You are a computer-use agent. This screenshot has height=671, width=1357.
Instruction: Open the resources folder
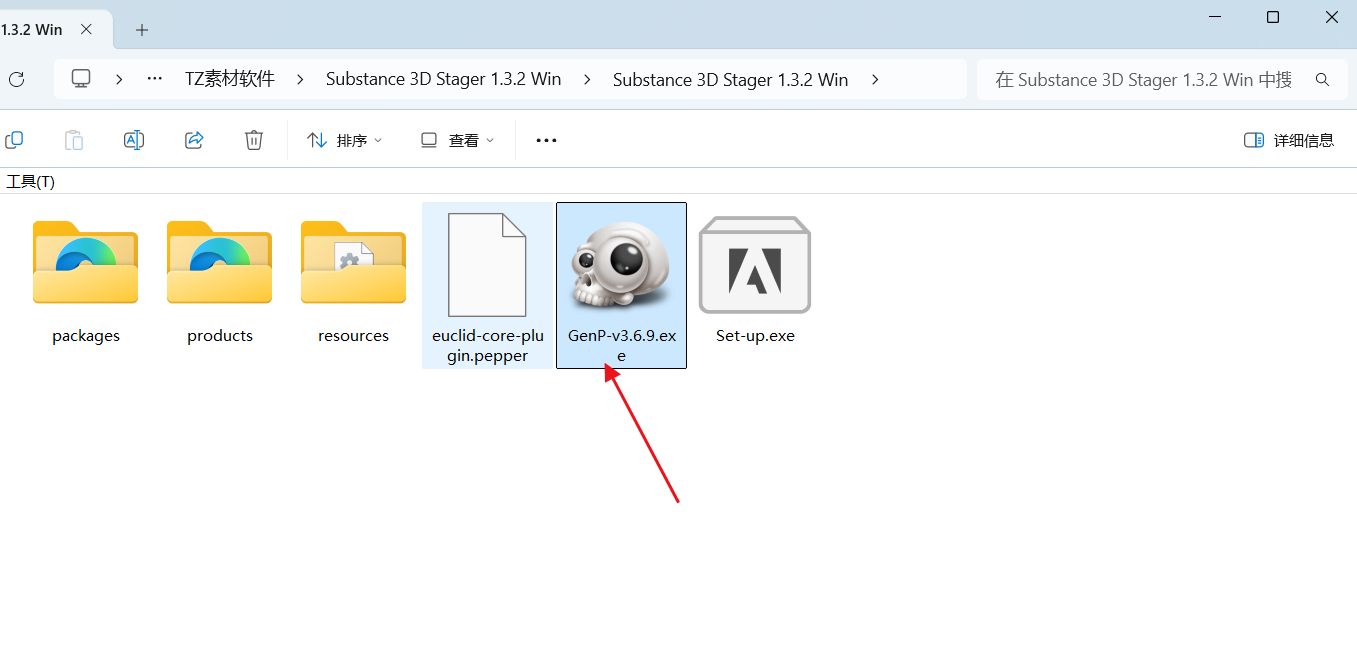click(x=353, y=262)
